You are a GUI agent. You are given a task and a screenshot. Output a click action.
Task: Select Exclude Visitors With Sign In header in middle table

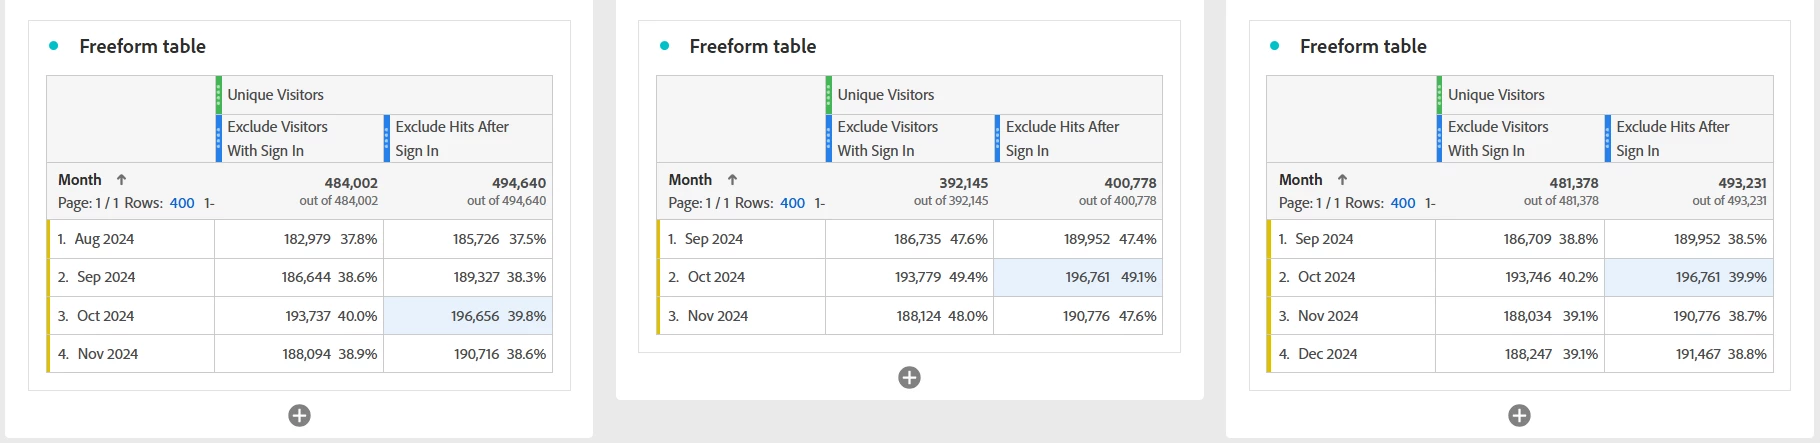click(x=888, y=138)
